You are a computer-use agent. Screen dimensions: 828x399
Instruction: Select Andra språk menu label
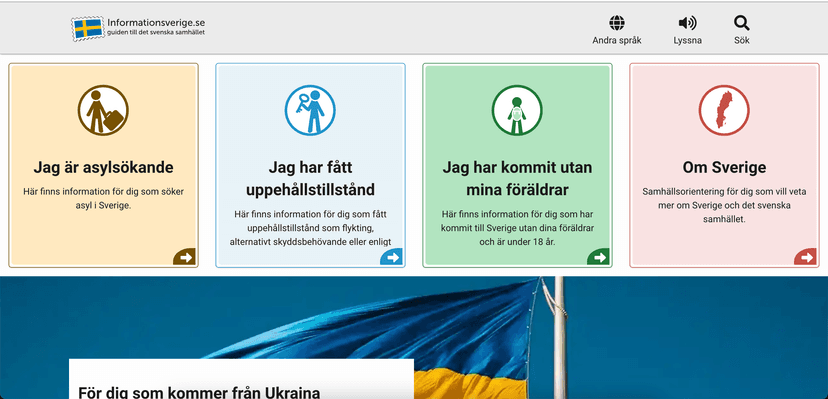coord(617,41)
